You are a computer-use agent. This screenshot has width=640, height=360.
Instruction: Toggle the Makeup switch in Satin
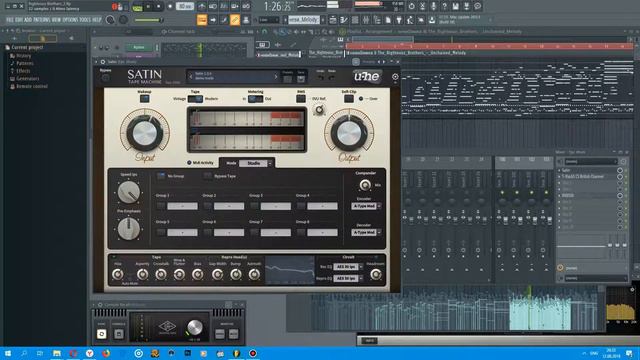pos(144,99)
